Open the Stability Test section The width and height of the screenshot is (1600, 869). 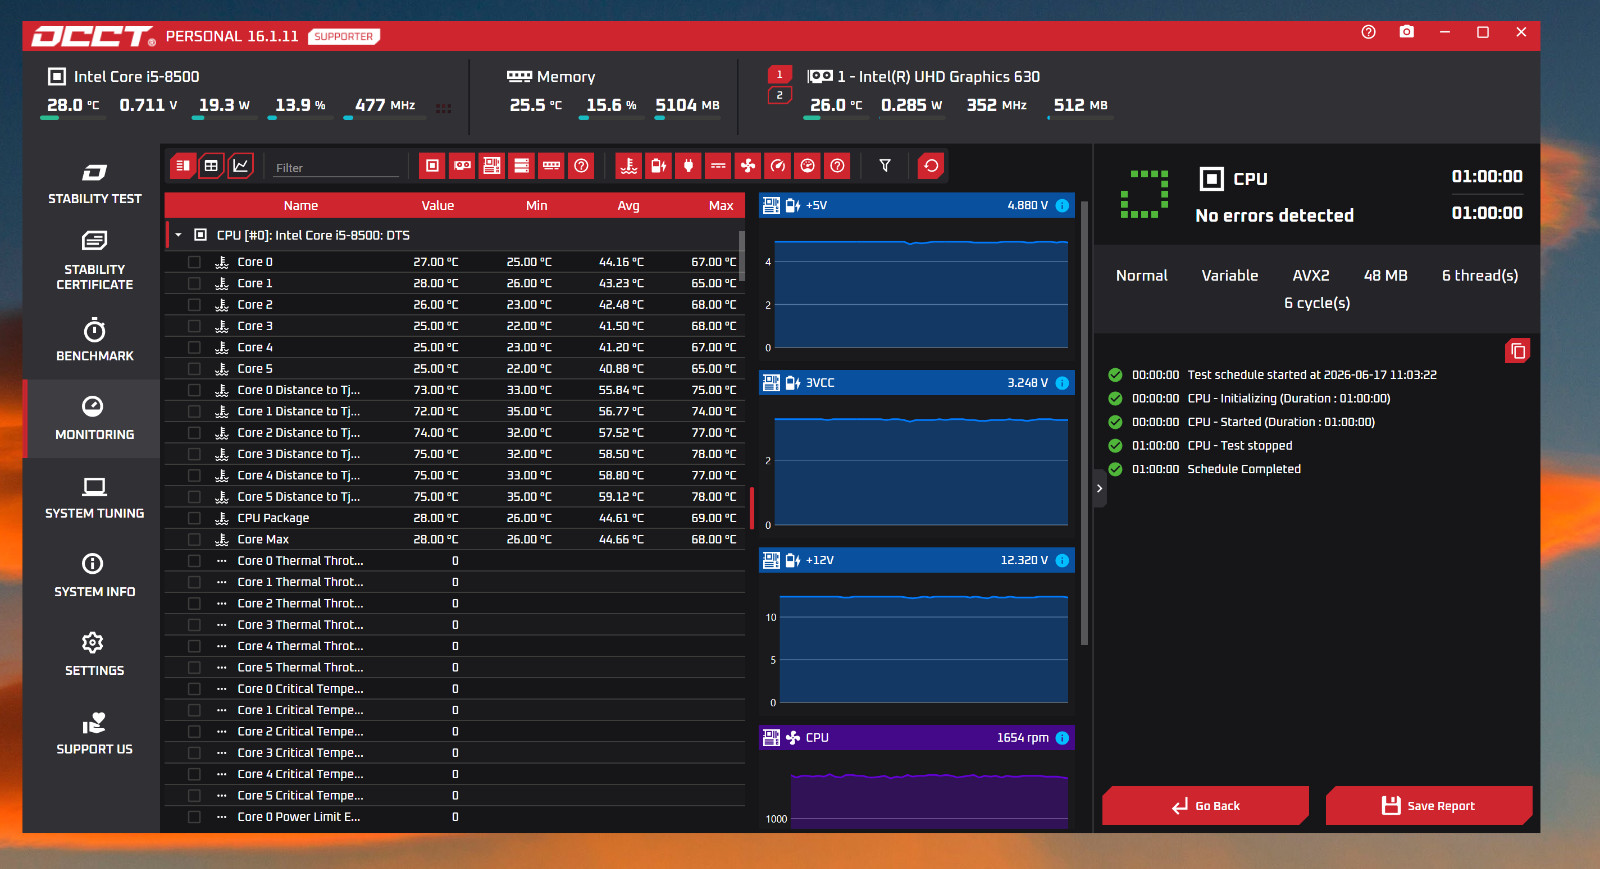click(x=94, y=184)
